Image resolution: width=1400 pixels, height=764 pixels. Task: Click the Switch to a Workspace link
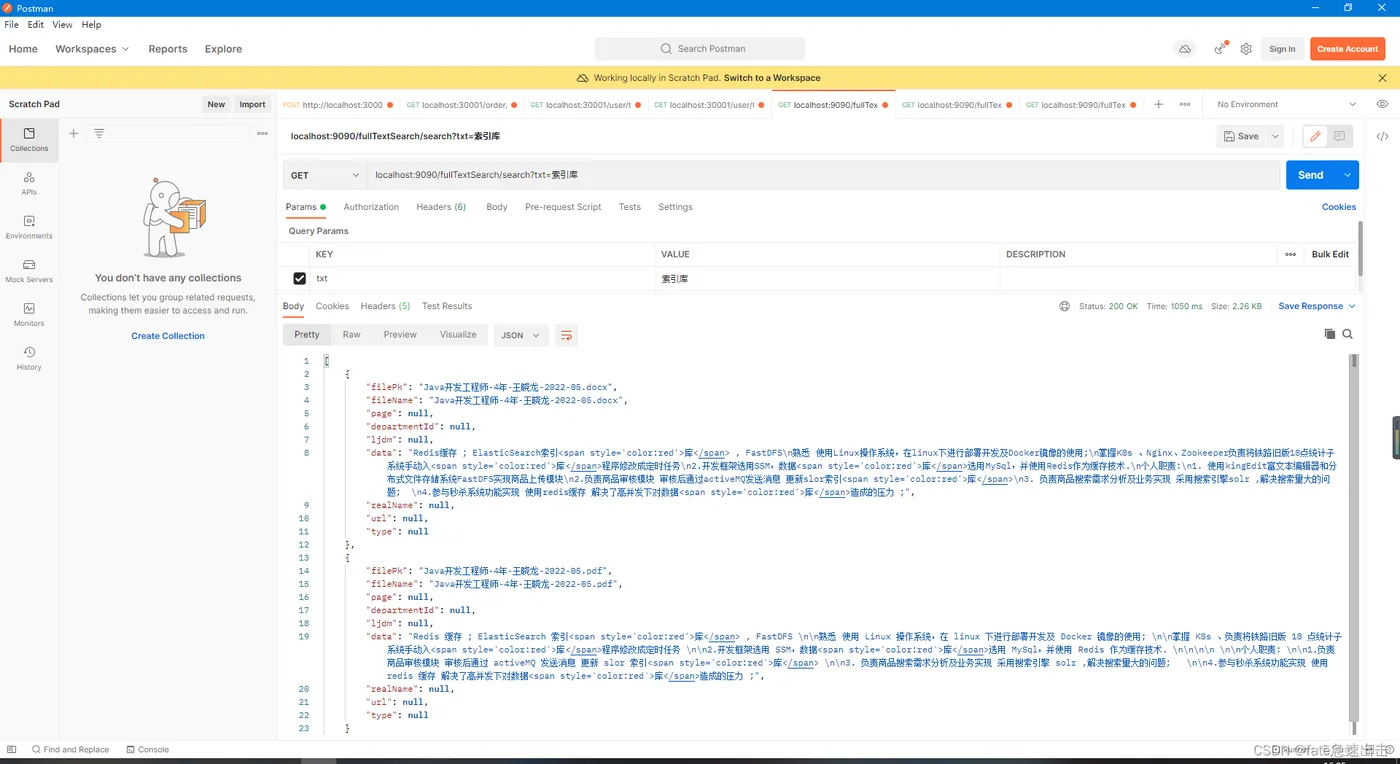tap(772, 78)
